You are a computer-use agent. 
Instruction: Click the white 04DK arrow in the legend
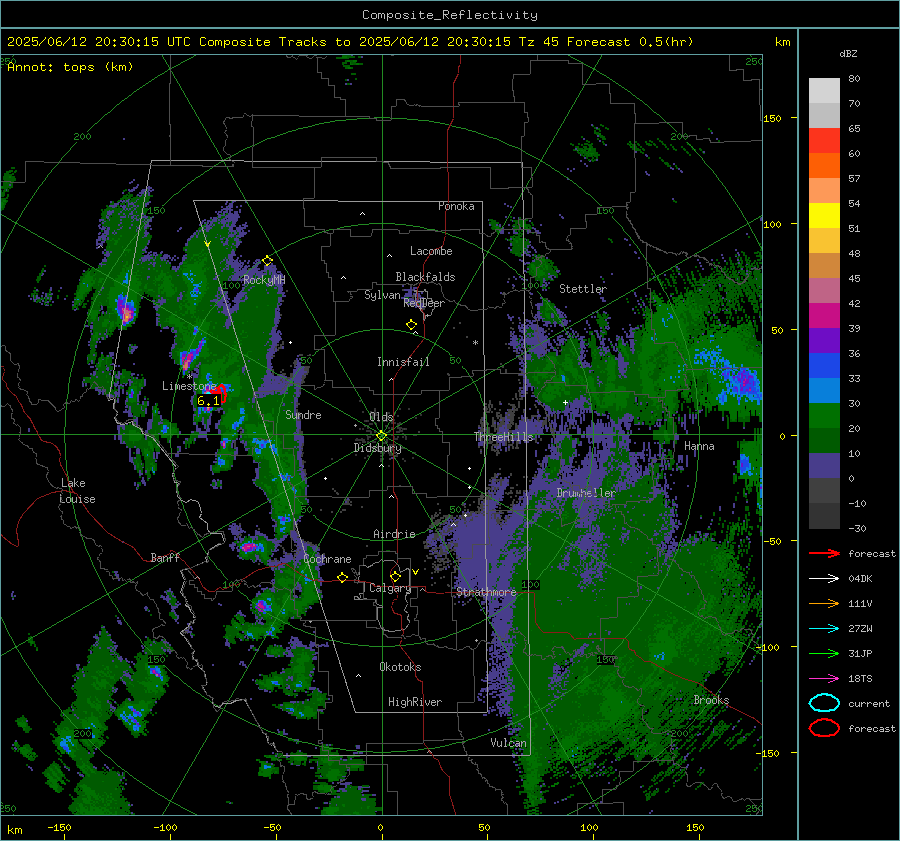(824, 578)
